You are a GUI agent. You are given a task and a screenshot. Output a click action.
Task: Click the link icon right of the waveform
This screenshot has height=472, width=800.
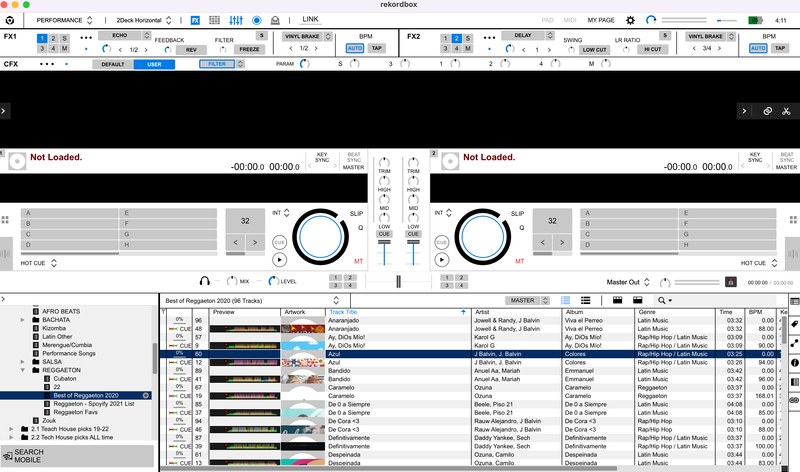(767, 111)
